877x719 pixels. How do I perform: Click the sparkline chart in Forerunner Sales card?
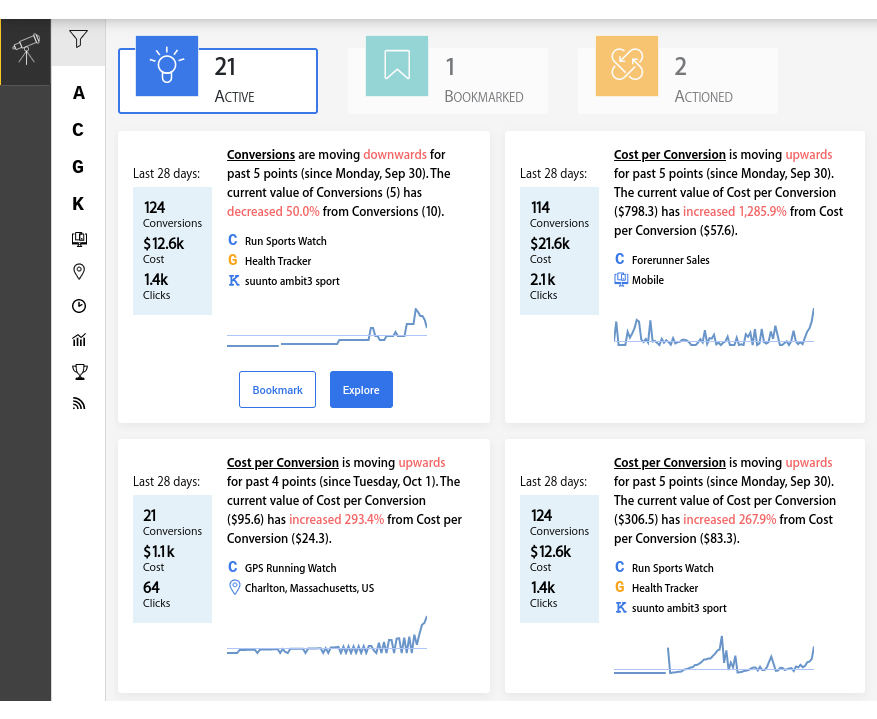(x=714, y=328)
